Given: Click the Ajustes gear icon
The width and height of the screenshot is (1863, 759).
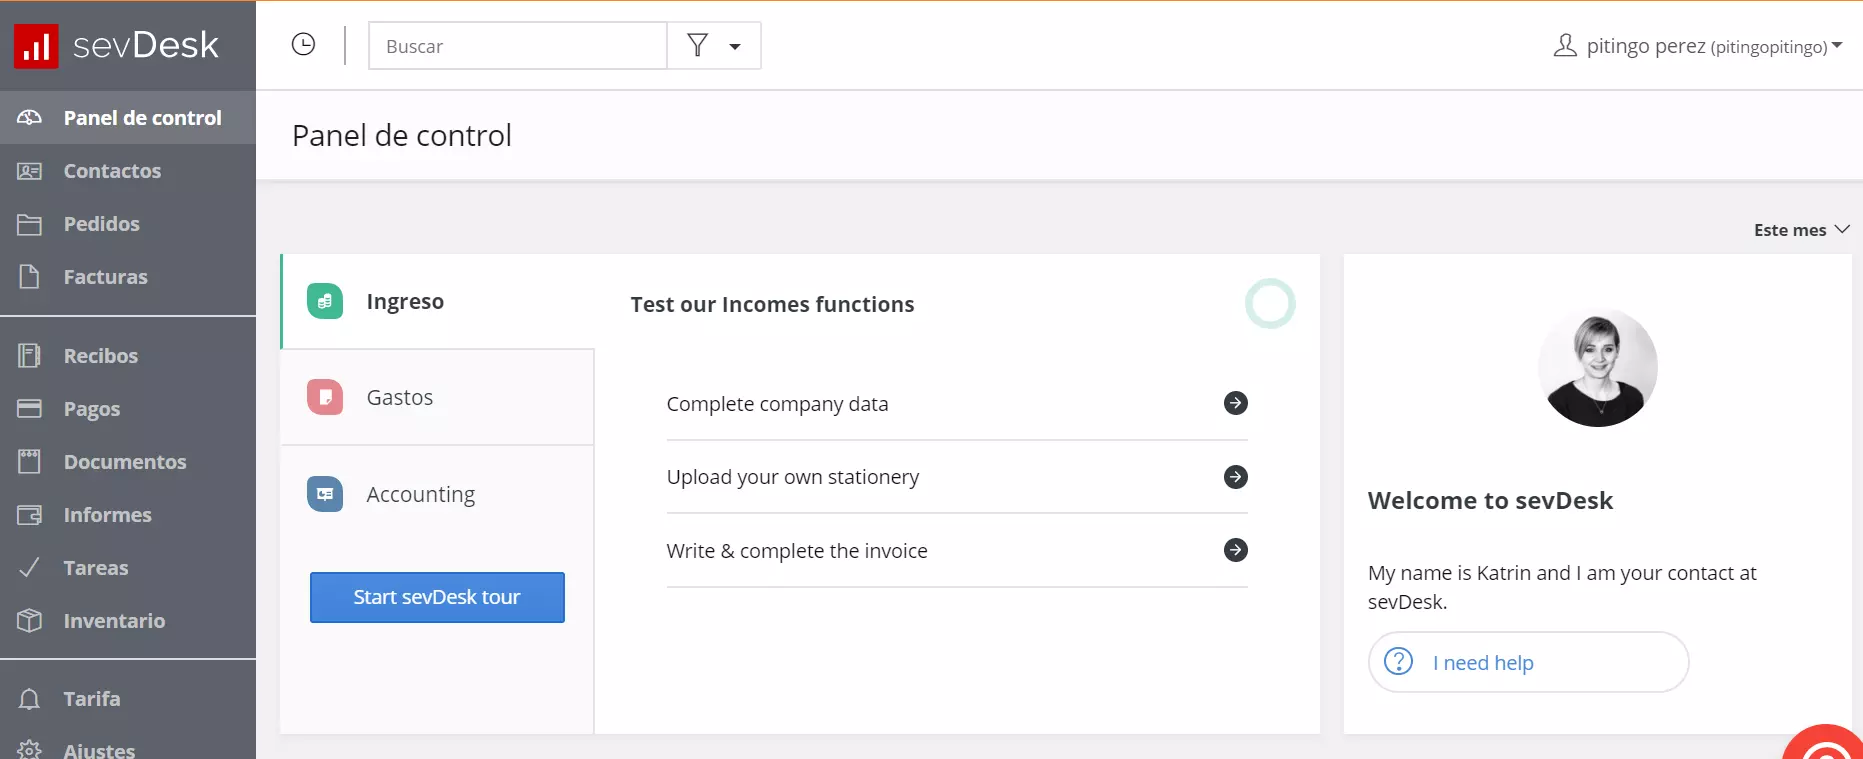Looking at the screenshot, I should 30,750.
